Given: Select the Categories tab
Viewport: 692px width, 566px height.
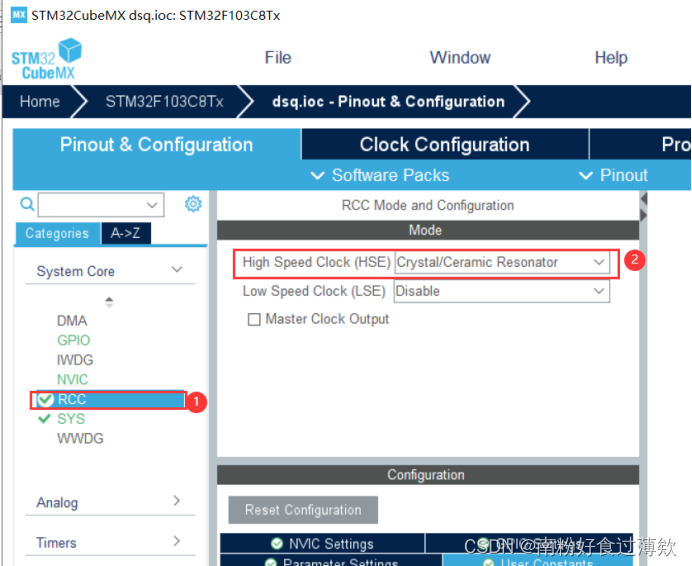Looking at the screenshot, I should [57, 233].
